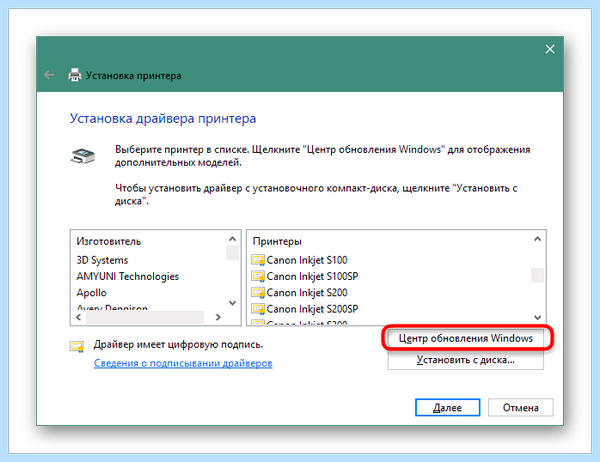Viewport: 600px width, 462px height.
Task: Click the driver icon for Canon Inkjet S200
Action: (258, 292)
